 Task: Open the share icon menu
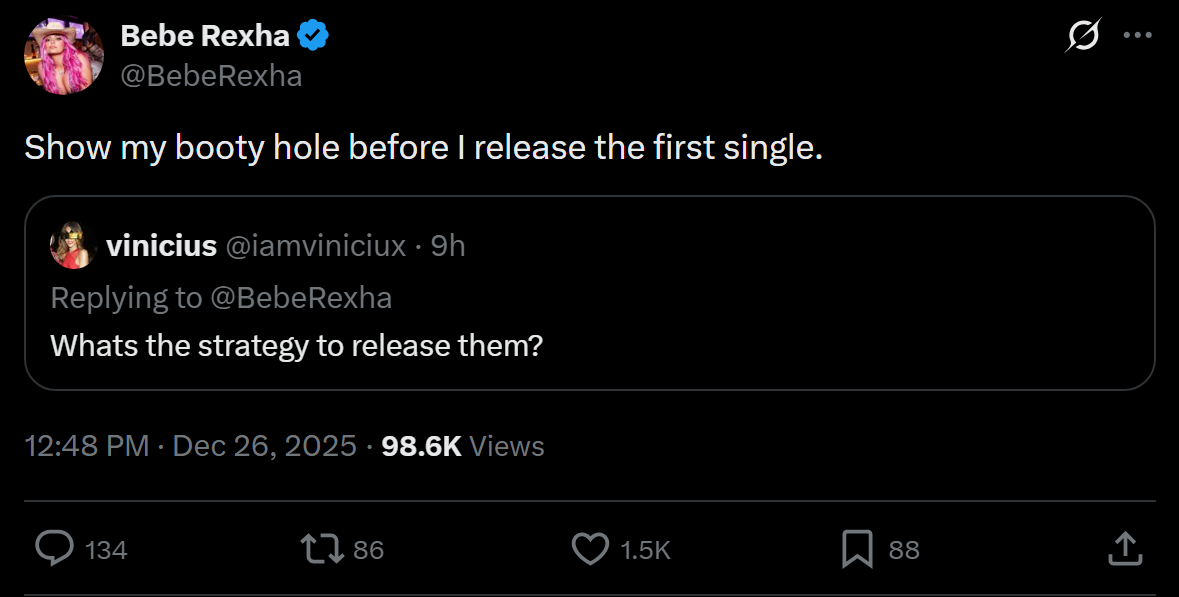pyautogui.click(x=1124, y=548)
